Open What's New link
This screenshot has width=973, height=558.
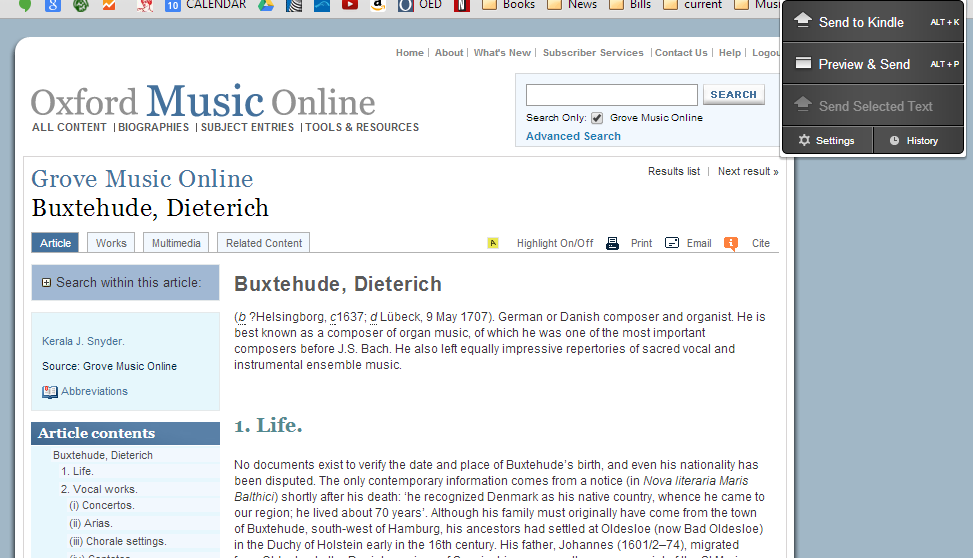[502, 53]
